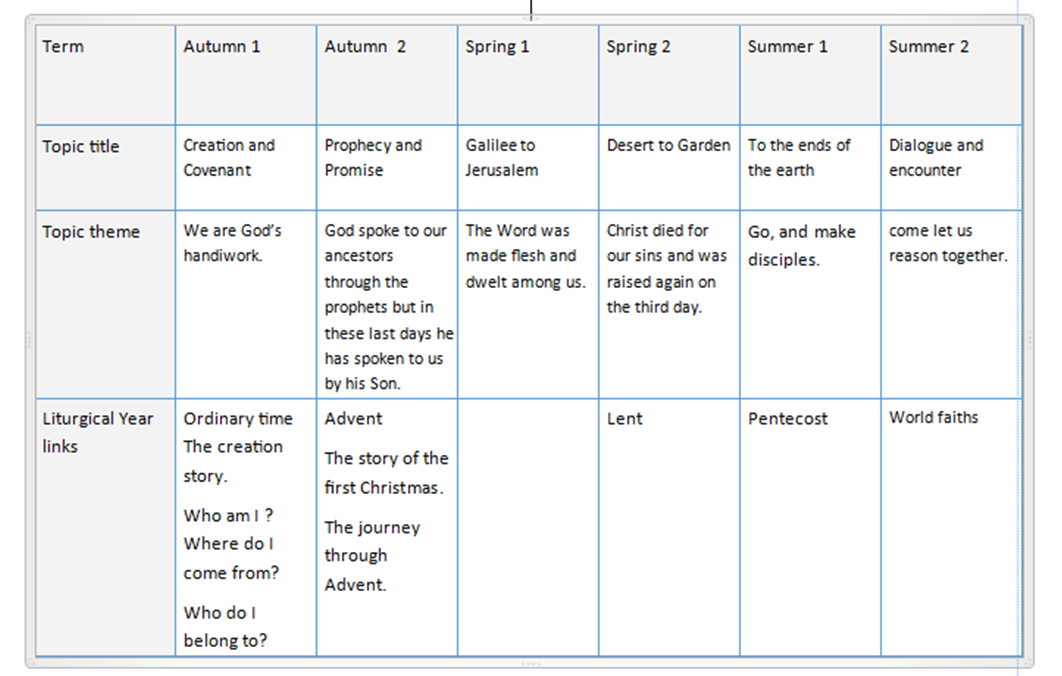Screen dimensions: 1062x676
Task: Select the 'Summer 1' header cell
Action: click(x=811, y=75)
